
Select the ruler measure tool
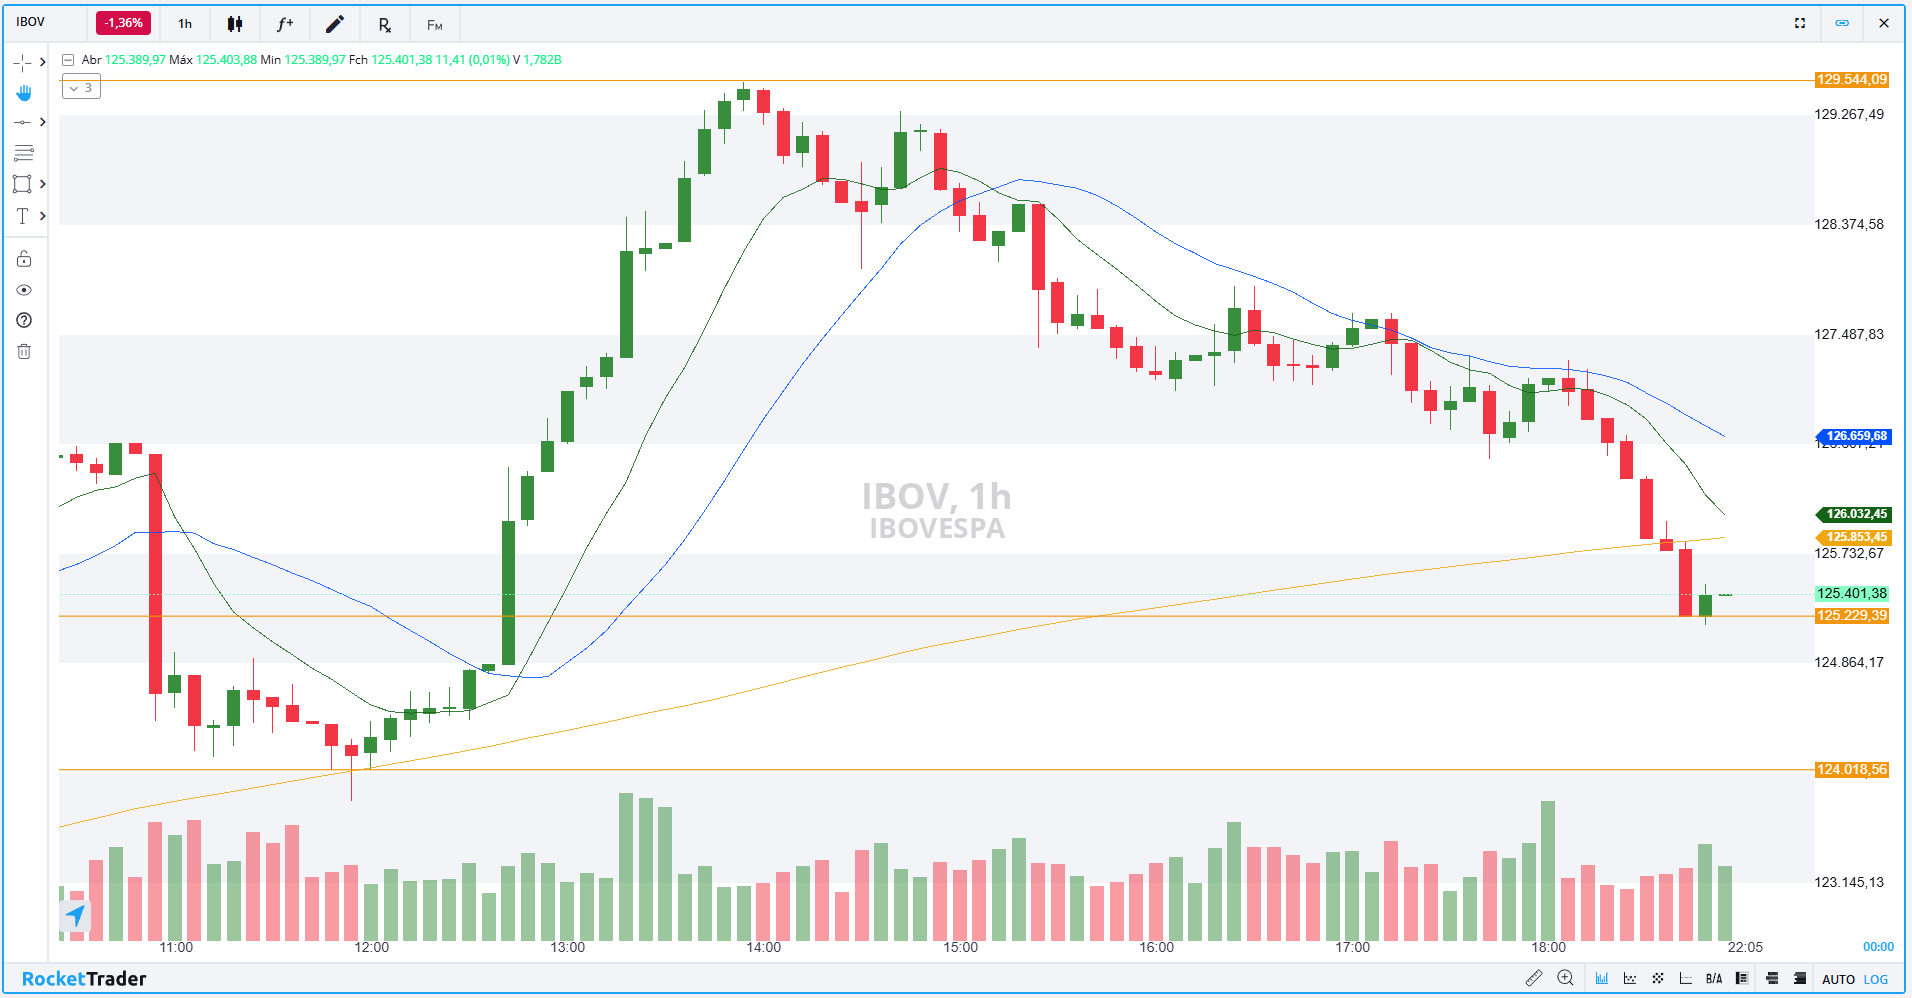point(1533,978)
